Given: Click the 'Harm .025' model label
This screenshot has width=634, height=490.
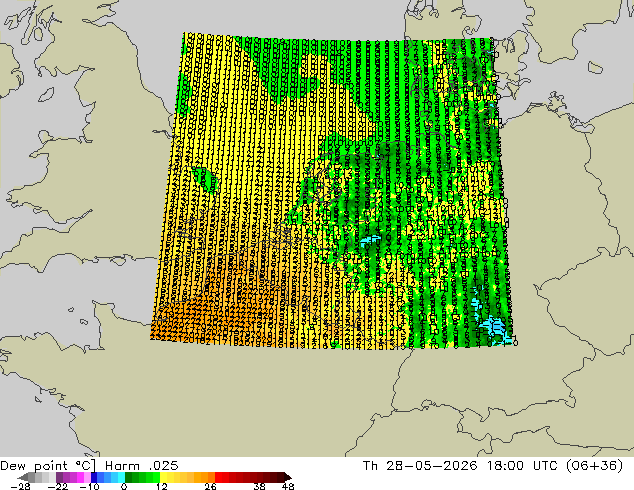Looking at the screenshot, I should coord(142,465).
